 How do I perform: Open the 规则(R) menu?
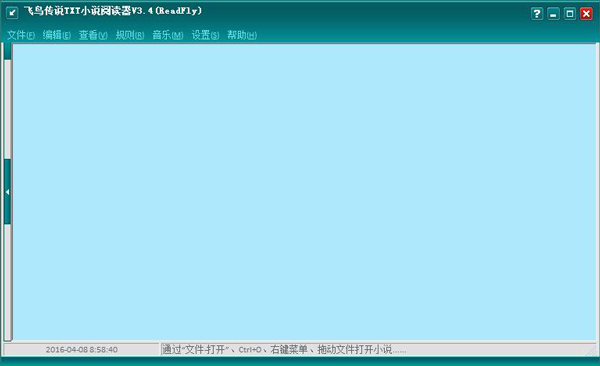coord(130,35)
